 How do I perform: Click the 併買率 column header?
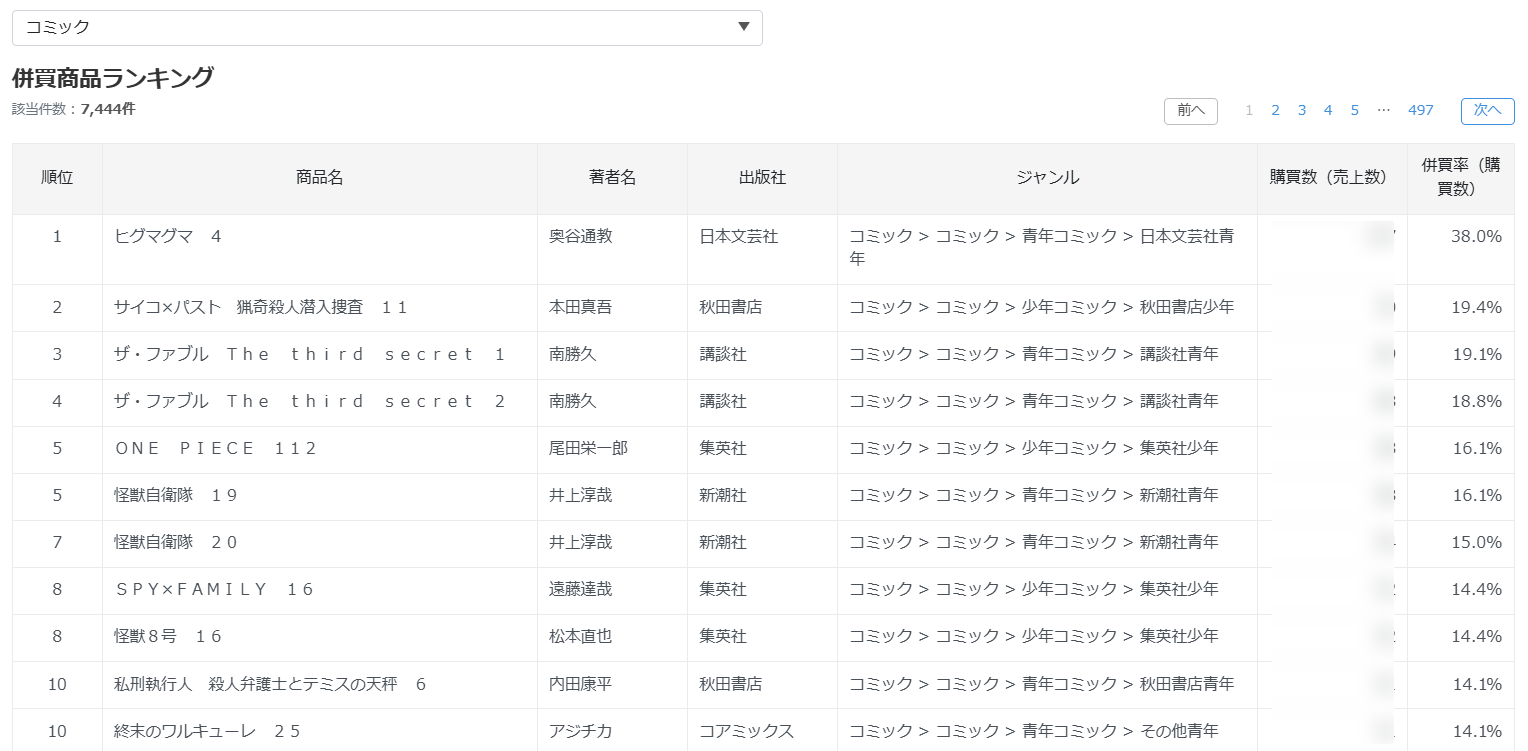tap(1458, 178)
